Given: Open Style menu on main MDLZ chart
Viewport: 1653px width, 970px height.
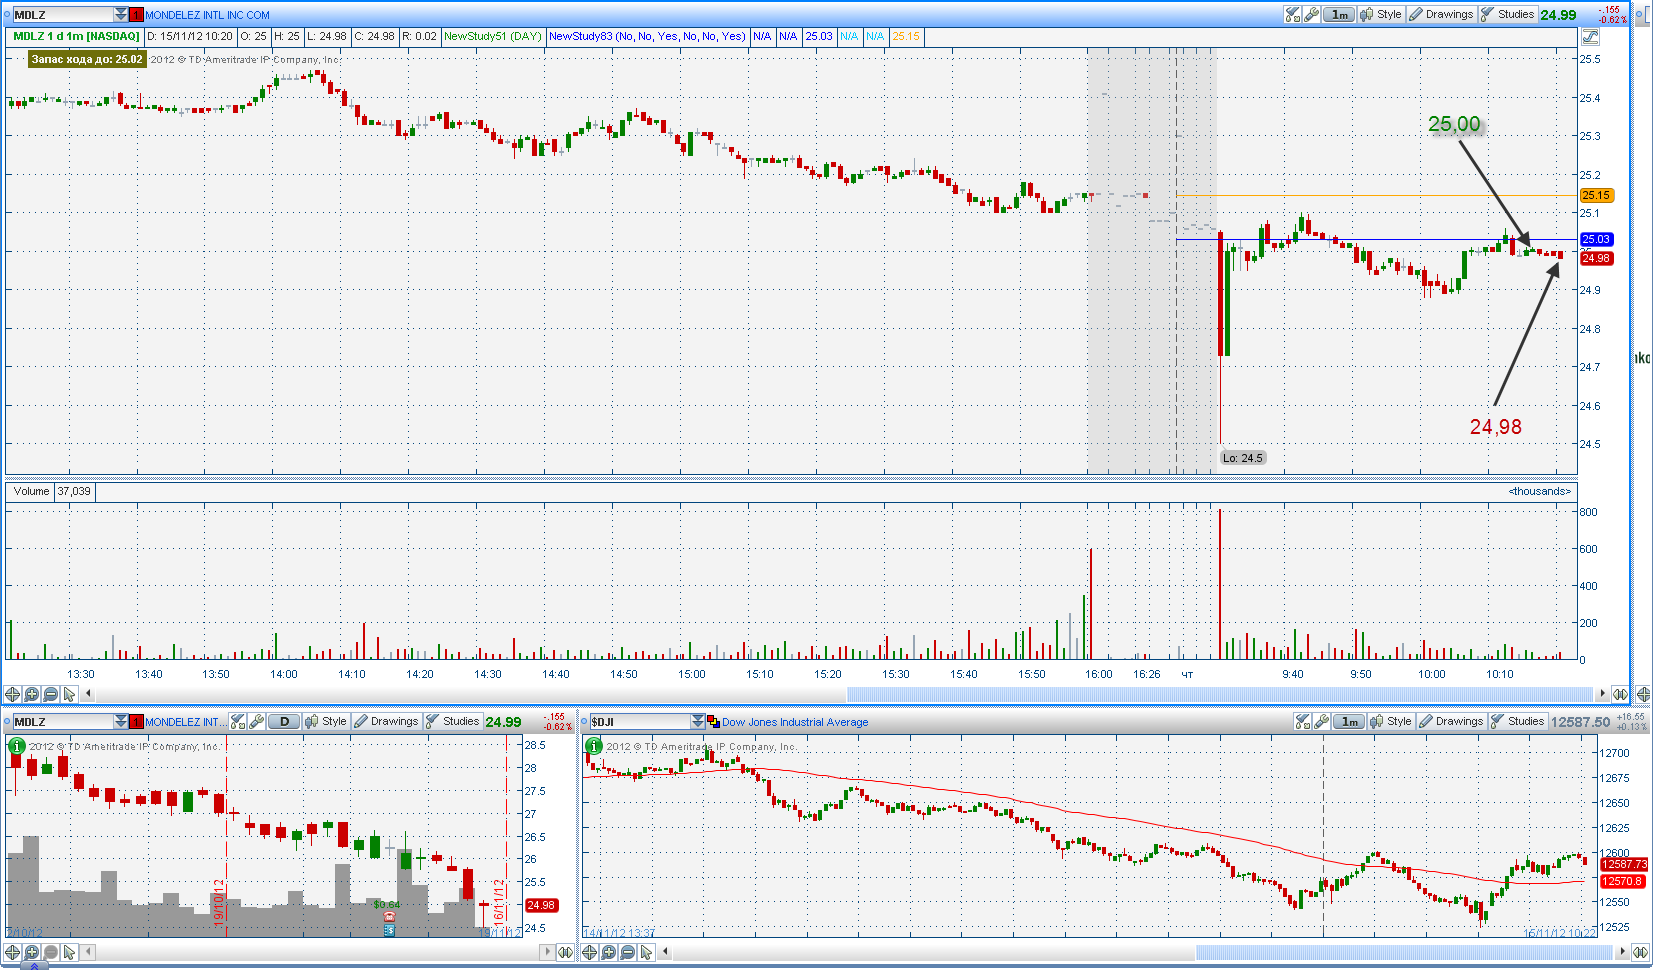Looking at the screenshot, I should click(1381, 14).
